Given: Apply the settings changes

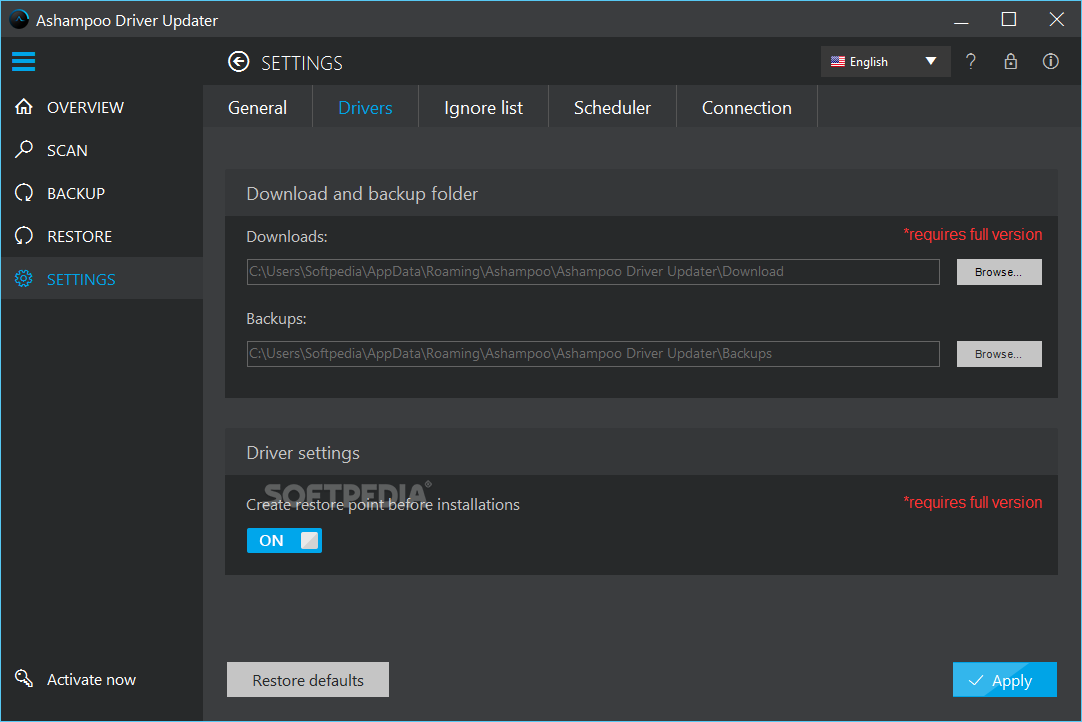Looking at the screenshot, I should pos(1005,680).
